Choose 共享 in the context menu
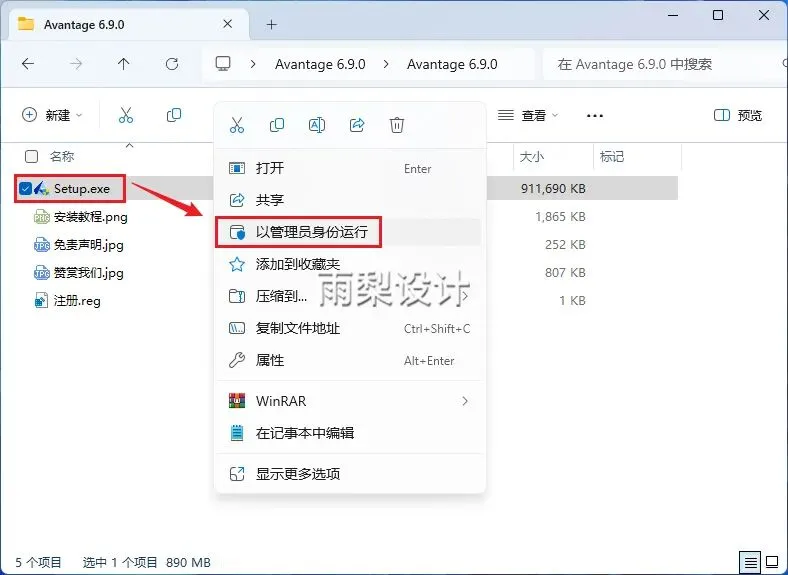This screenshot has height=575, width=788. point(349,200)
